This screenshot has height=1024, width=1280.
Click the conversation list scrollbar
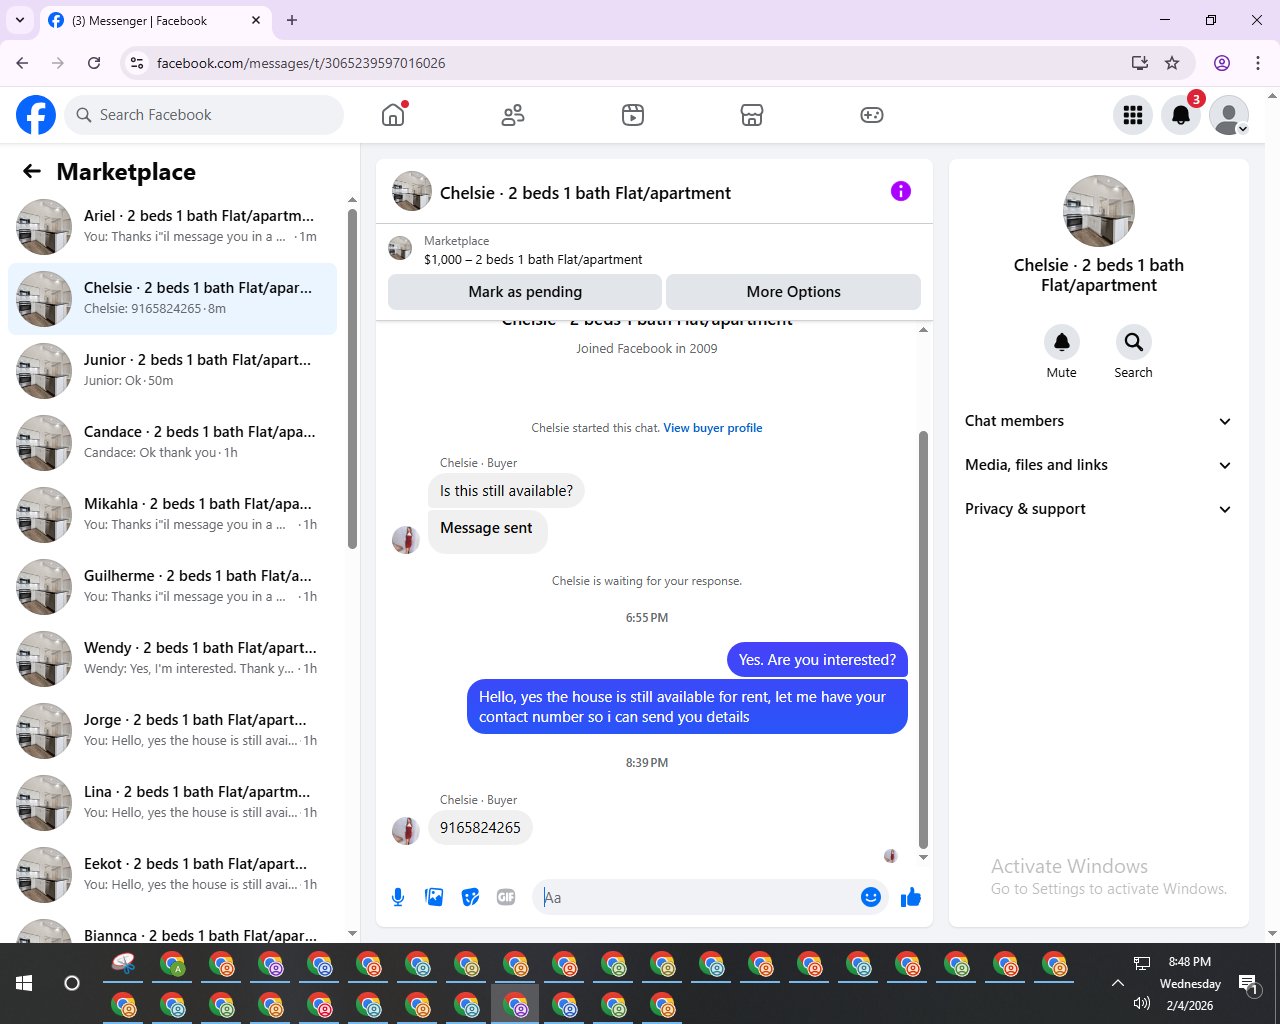click(x=352, y=378)
